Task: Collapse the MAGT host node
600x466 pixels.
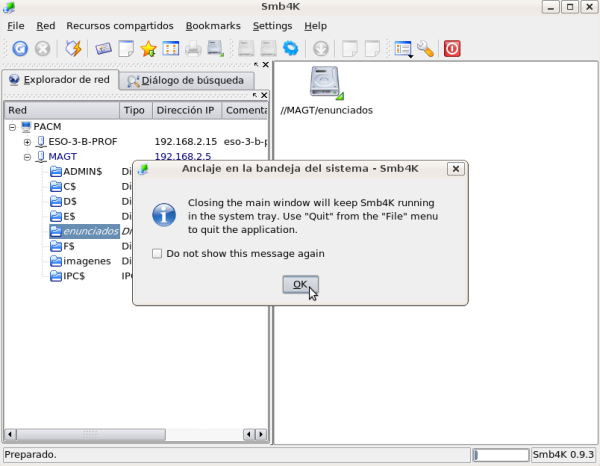Action: click(28, 157)
